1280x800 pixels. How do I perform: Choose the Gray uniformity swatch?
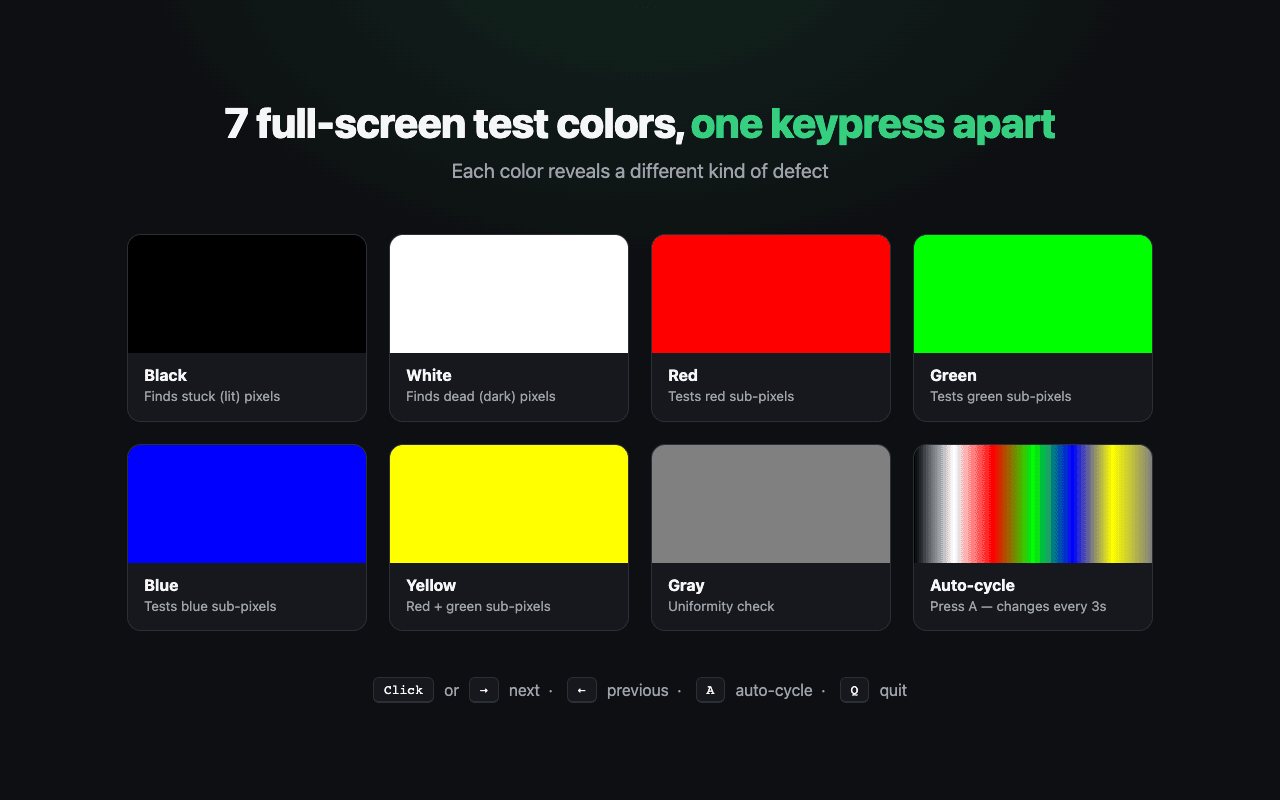(x=771, y=504)
